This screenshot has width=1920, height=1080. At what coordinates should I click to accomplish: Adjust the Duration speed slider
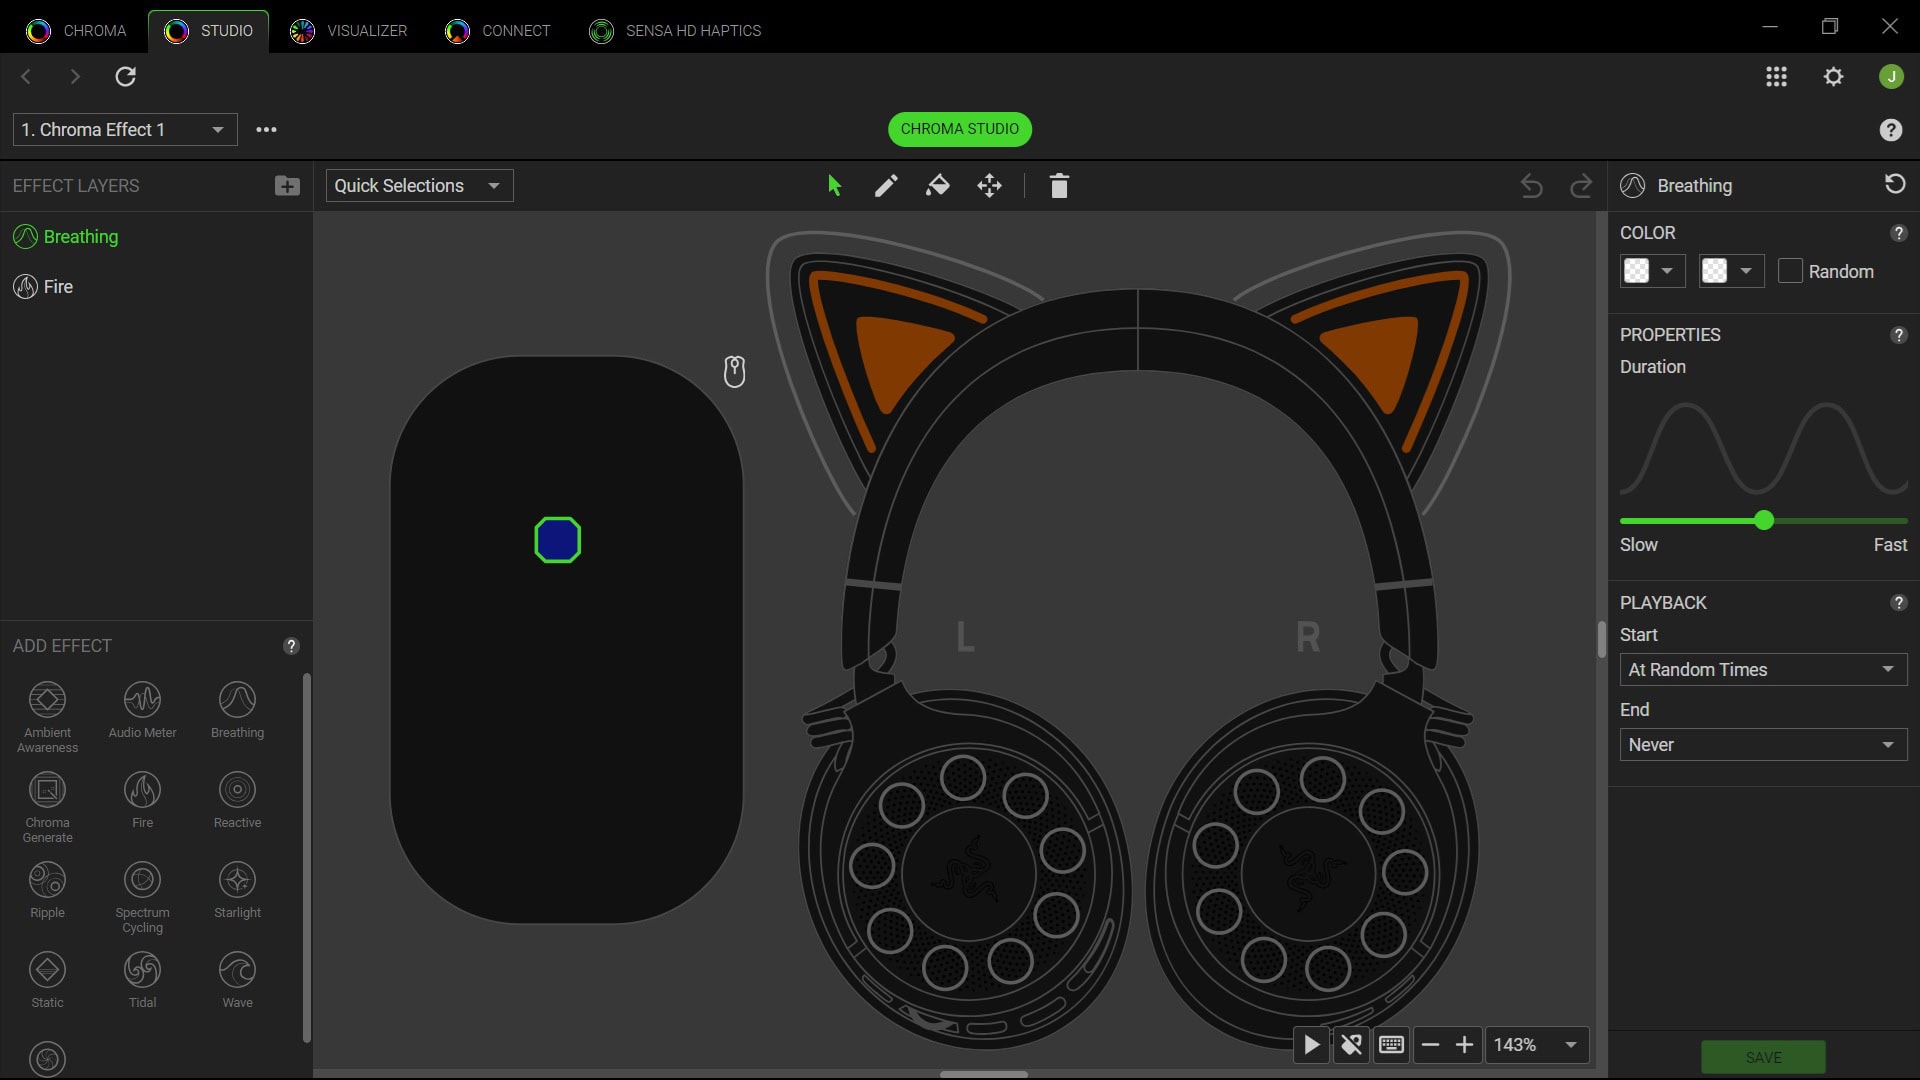click(1763, 520)
